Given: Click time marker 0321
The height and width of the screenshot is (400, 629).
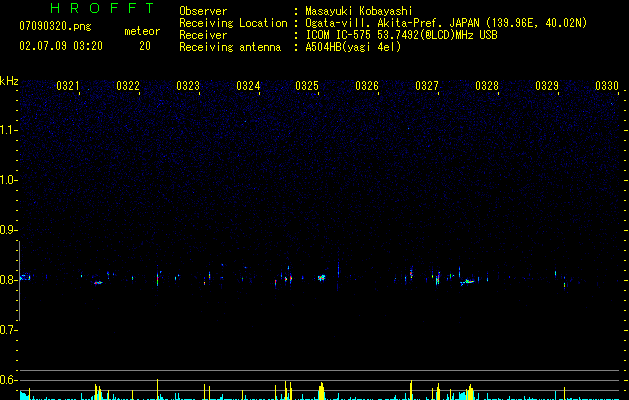Looking at the screenshot, I should click(x=68, y=86).
